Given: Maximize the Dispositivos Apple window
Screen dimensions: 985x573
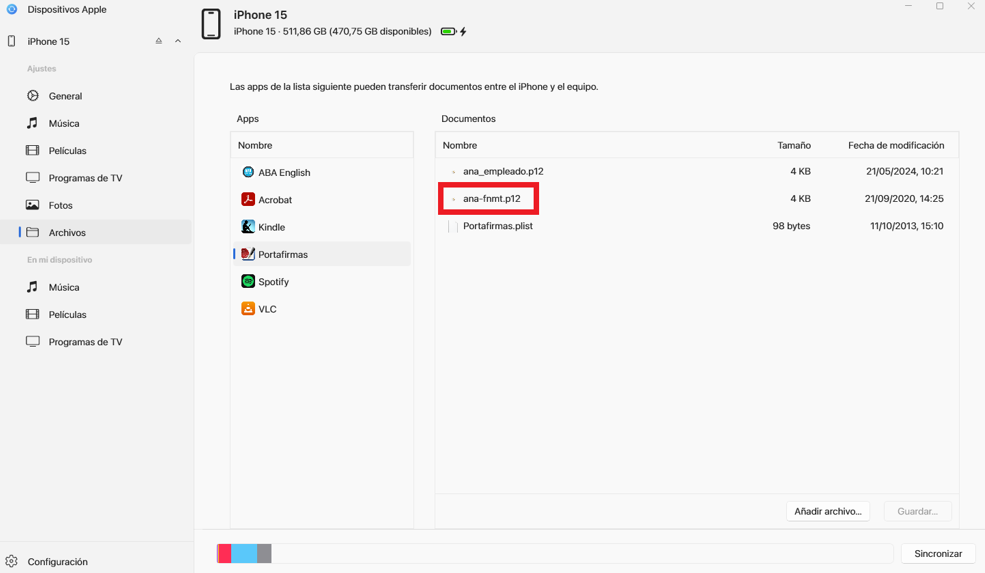Looking at the screenshot, I should [940, 6].
